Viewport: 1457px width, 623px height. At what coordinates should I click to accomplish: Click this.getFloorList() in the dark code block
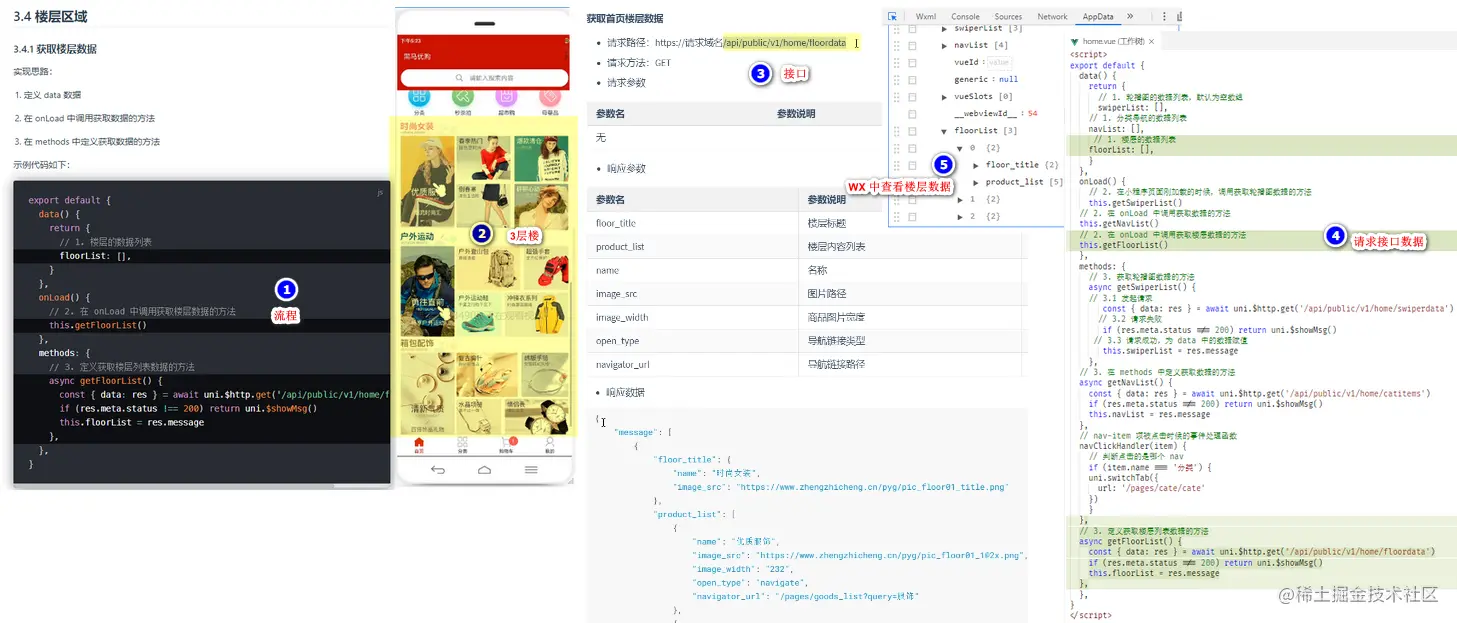[x=98, y=325]
